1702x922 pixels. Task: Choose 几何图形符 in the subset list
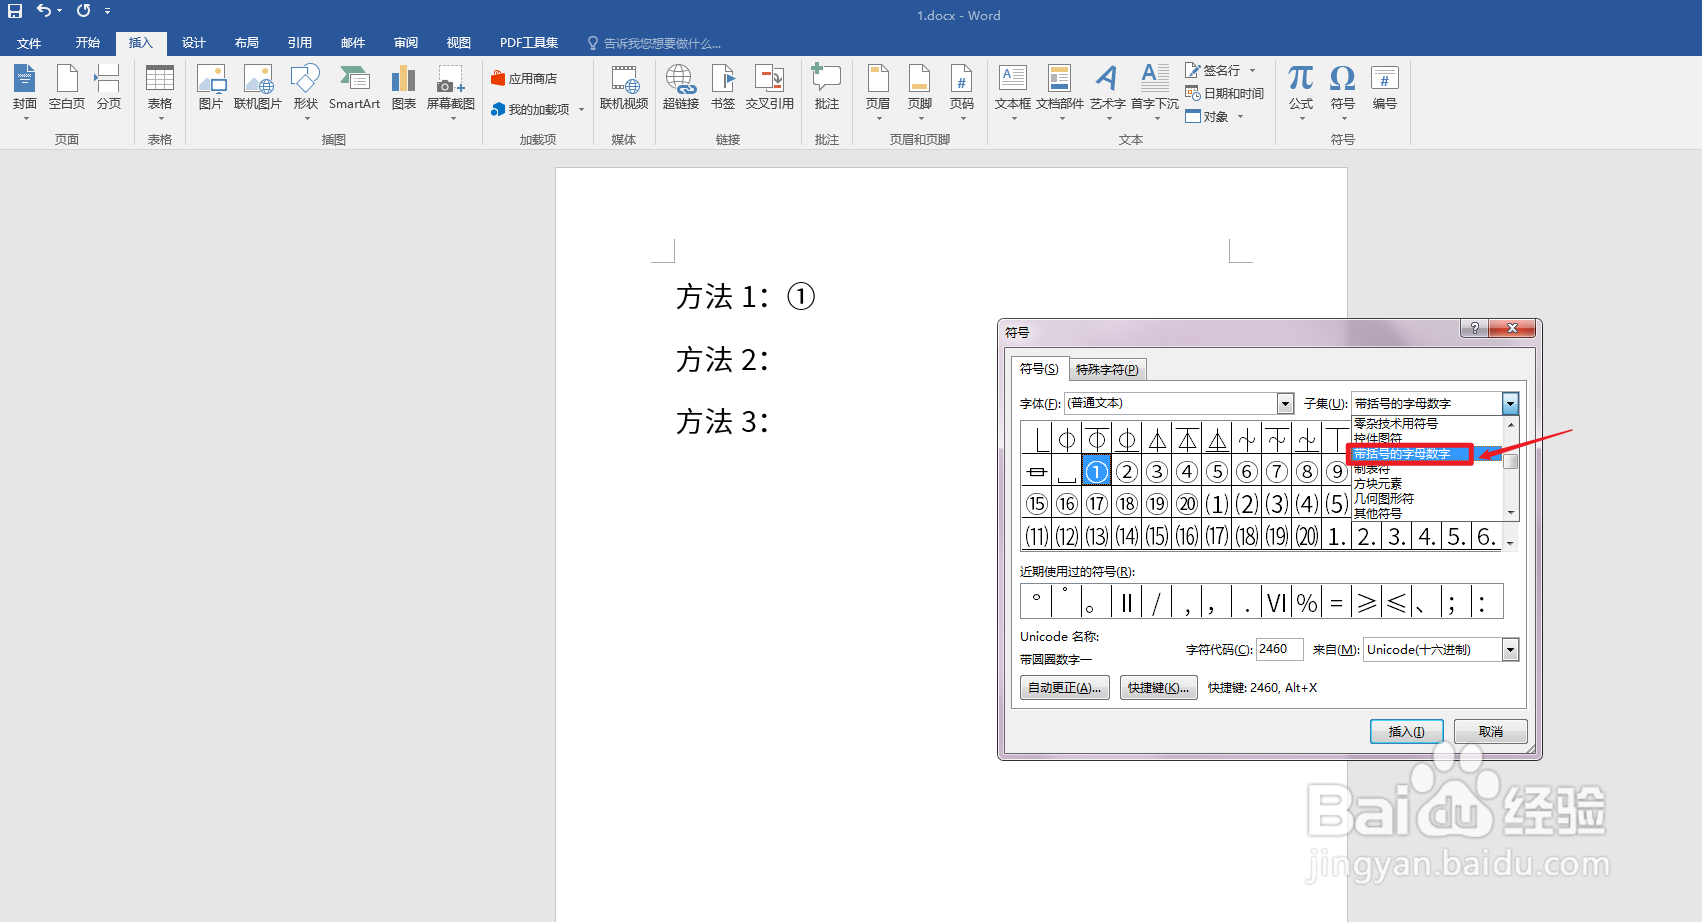(x=1384, y=499)
